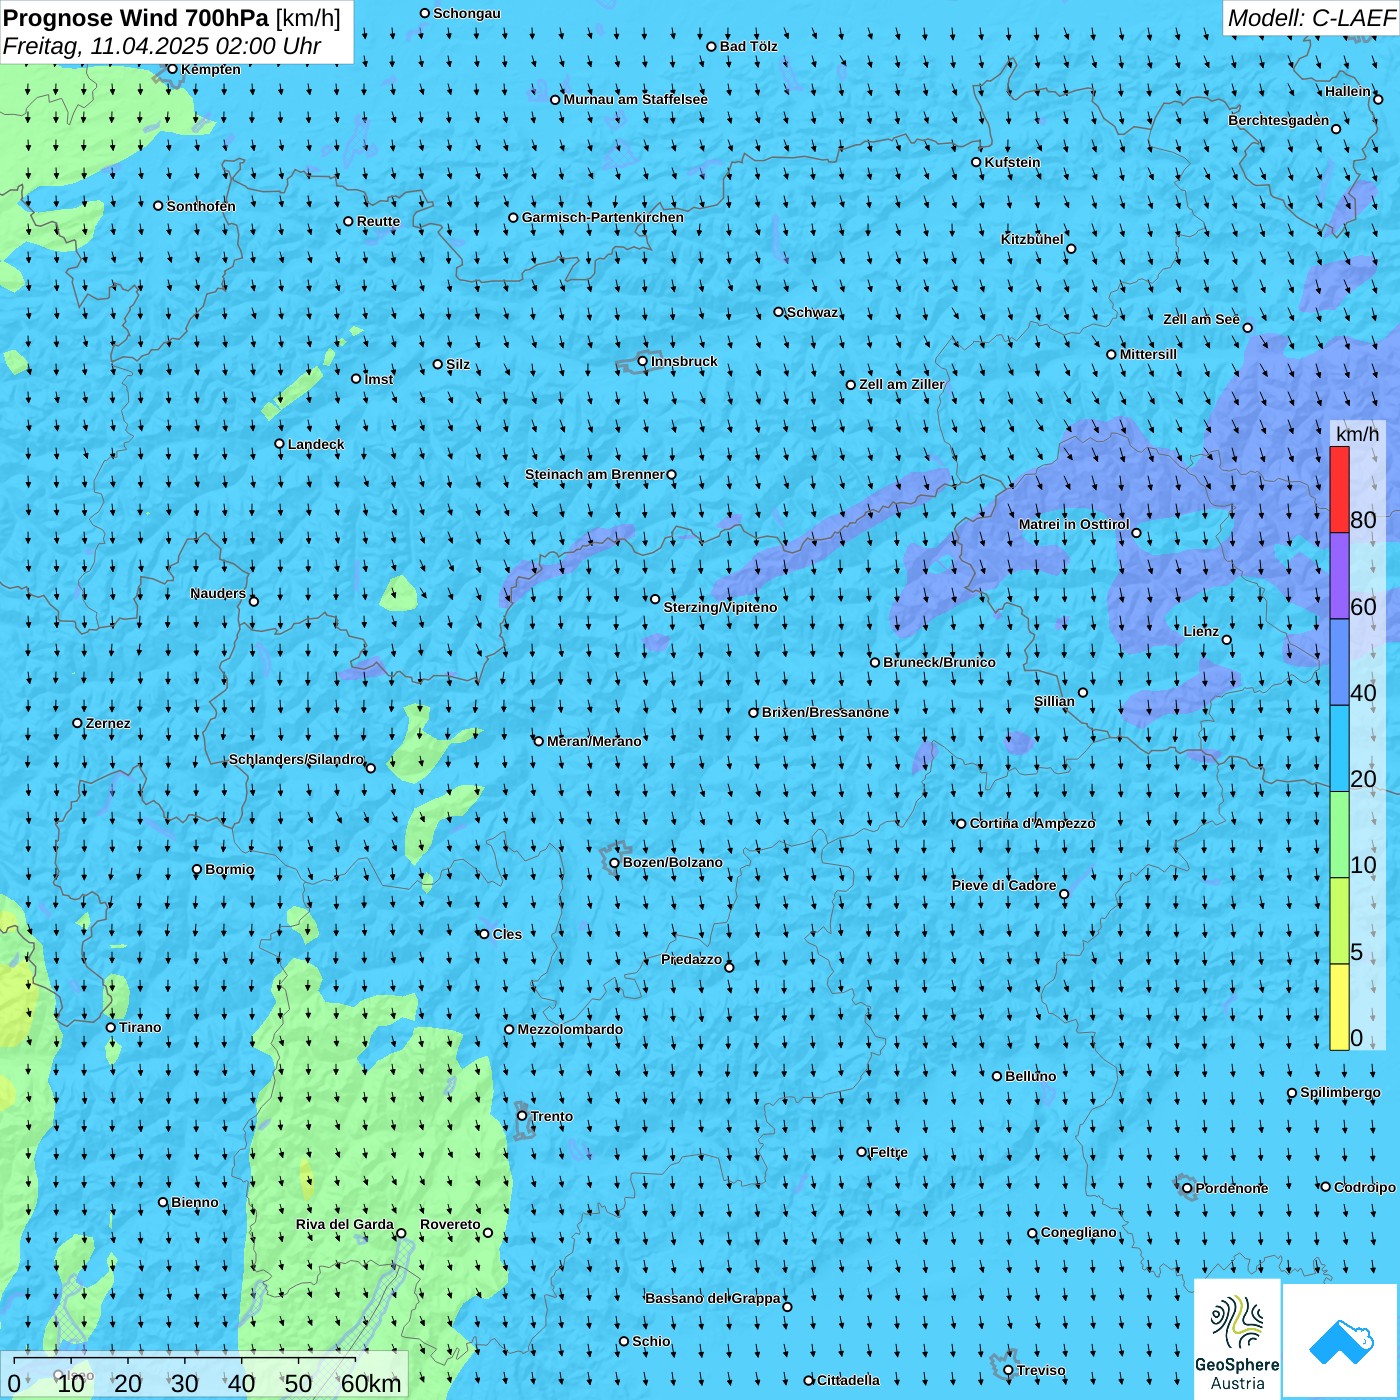Click the 'Berchtesgaden' label
This screenshot has height=1400, width=1400.
(1279, 120)
